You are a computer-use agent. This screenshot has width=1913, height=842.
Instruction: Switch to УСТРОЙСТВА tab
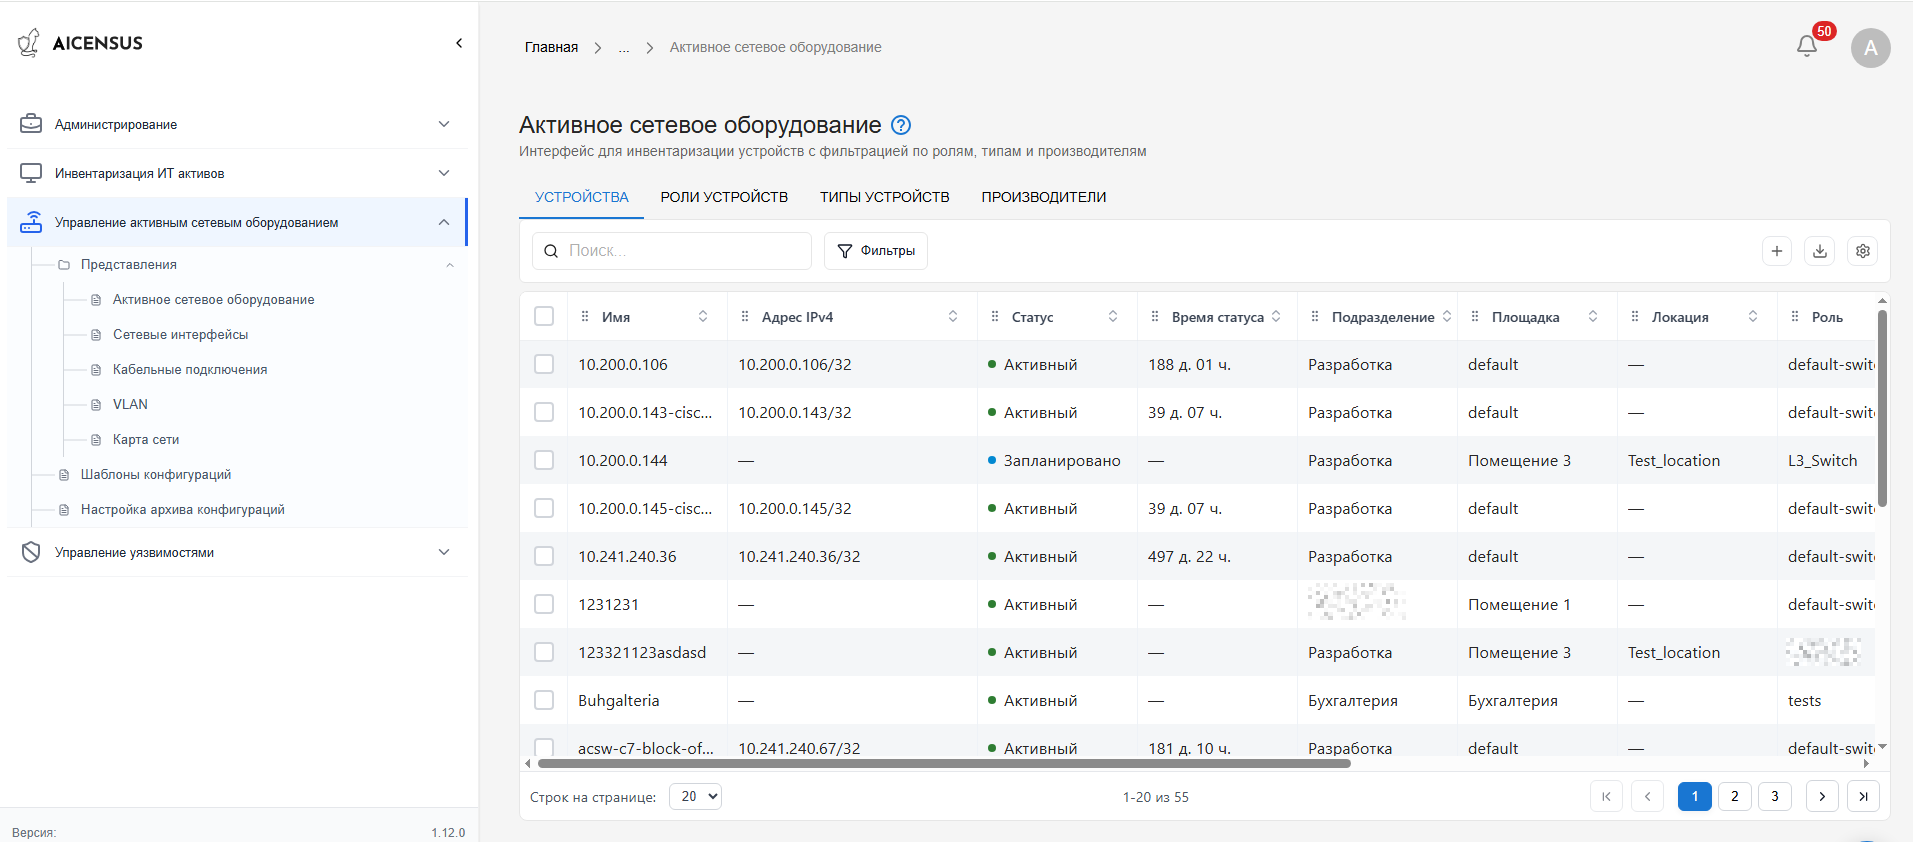[x=582, y=197]
